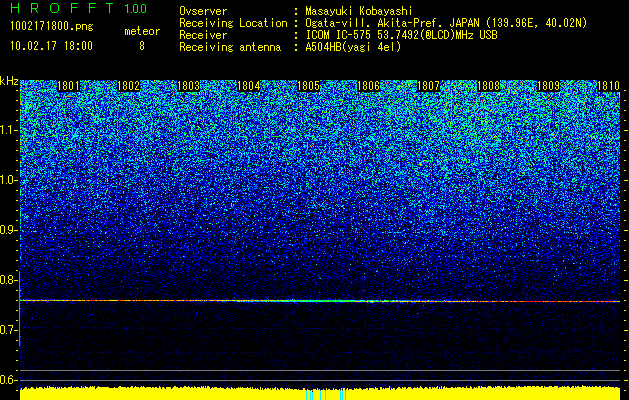Click the 0.9 kHz axis label
The image size is (629, 400).
click(8, 230)
